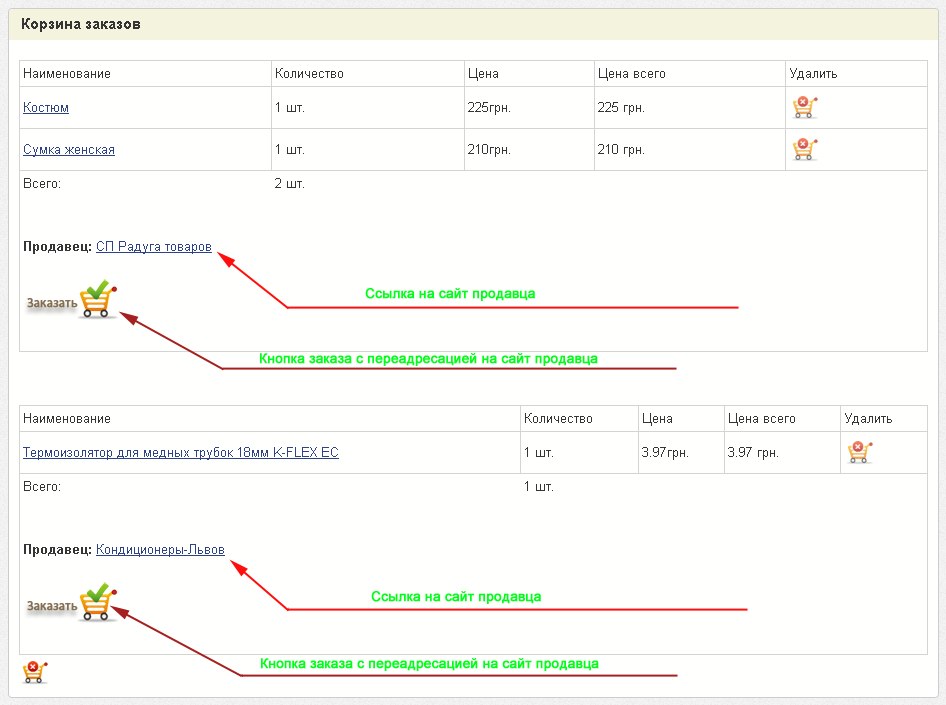Click Наименование header in the first table

(67, 74)
